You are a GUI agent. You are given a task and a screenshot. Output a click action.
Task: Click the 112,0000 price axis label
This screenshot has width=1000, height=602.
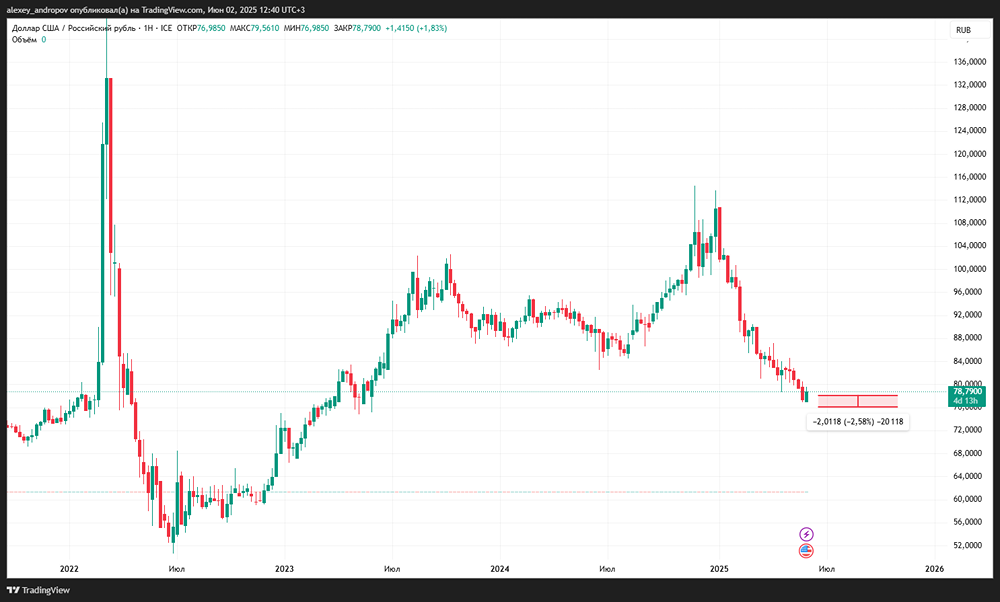tap(969, 200)
